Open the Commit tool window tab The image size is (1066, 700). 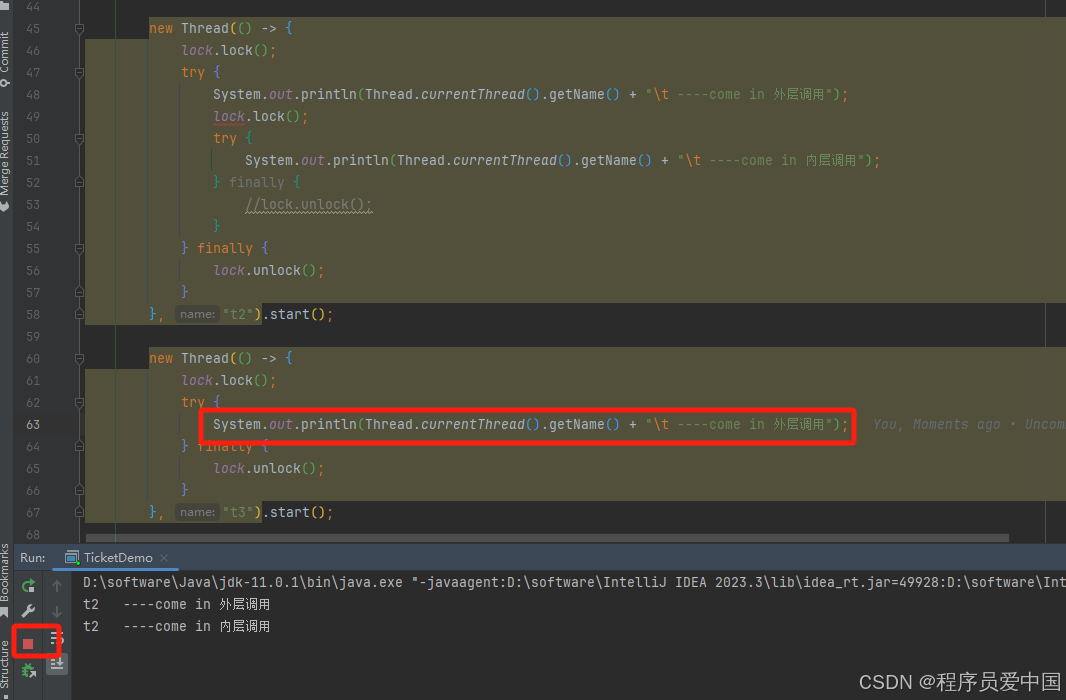5,58
